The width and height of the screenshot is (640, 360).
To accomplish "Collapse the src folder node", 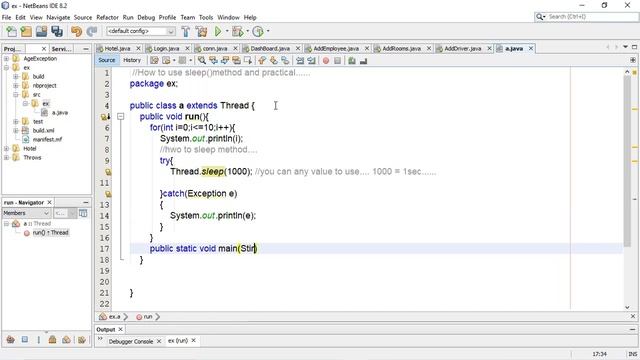I will (x=16, y=95).
